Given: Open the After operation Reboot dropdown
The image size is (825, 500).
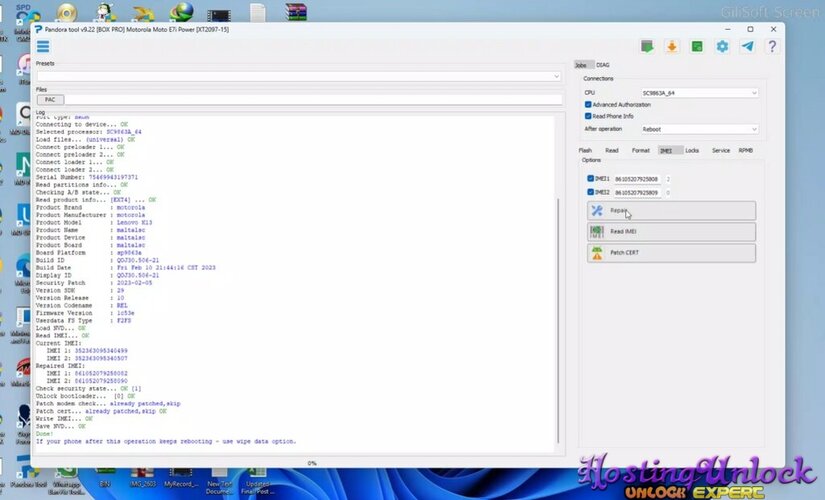Looking at the screenshot, I should 699,129.
